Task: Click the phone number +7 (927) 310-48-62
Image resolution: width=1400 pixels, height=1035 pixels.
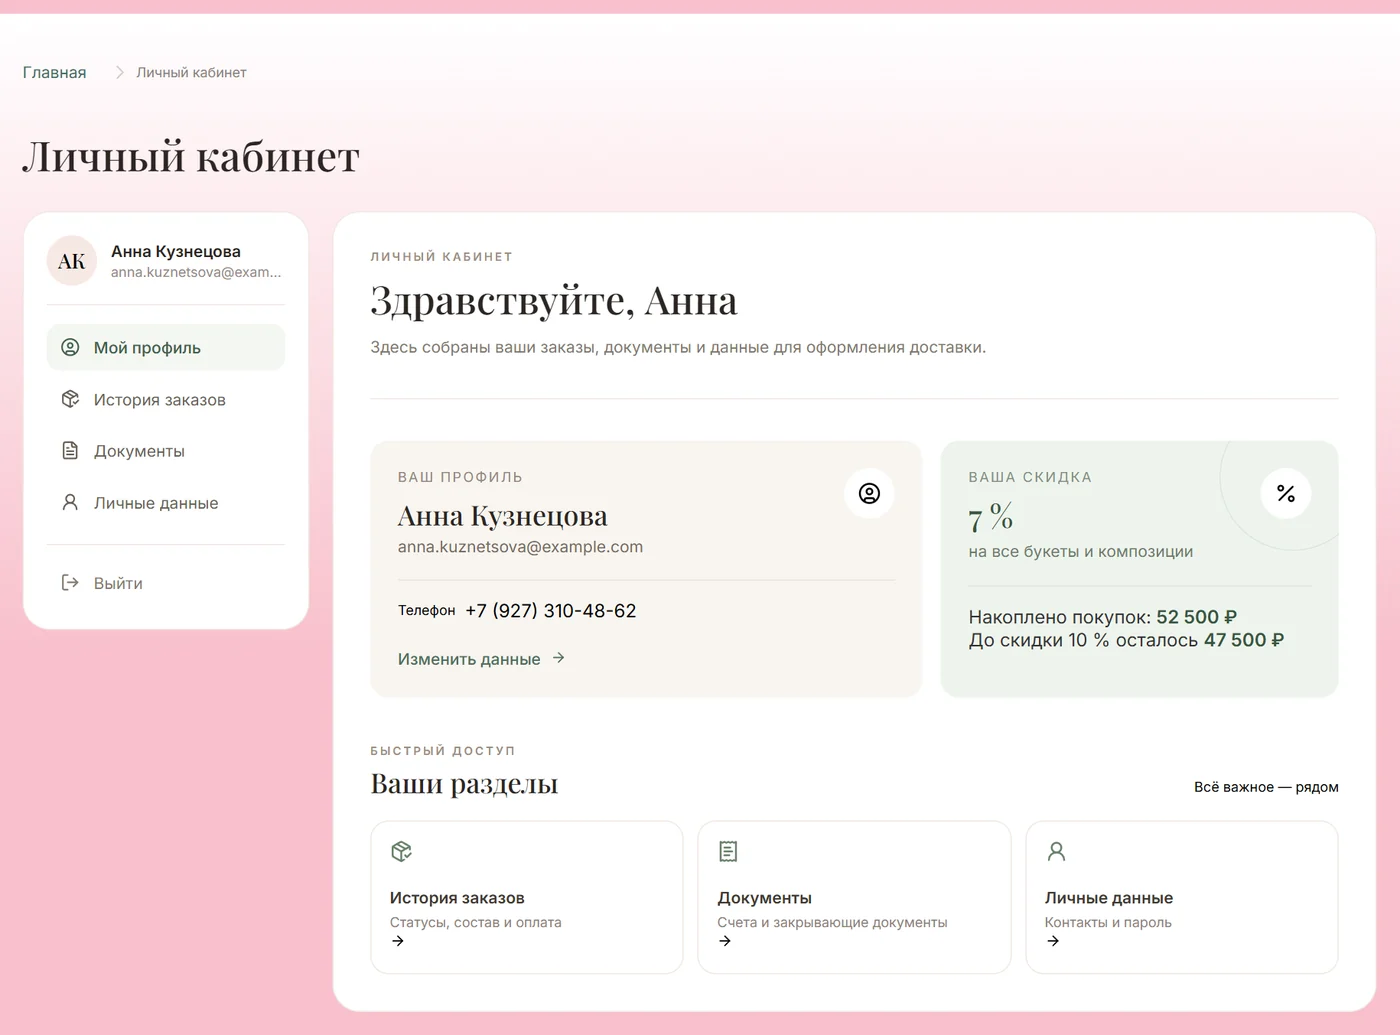Action: point(551,611)
